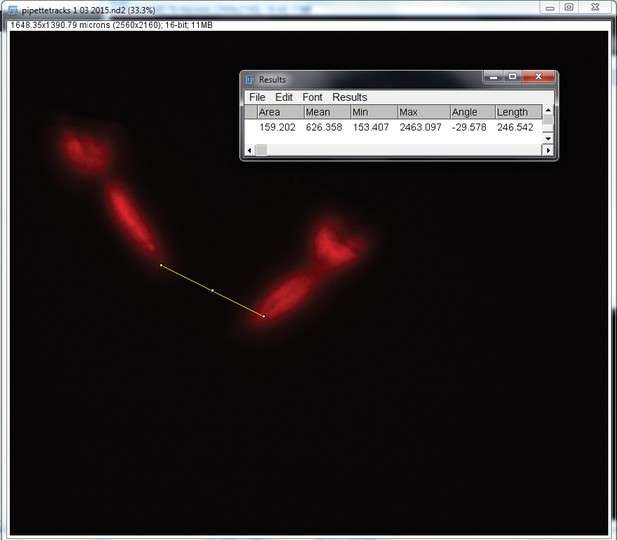This screenshot has width=617, height=540.
Task: Click the line selection's middle handle
Action: pos(212,290)
